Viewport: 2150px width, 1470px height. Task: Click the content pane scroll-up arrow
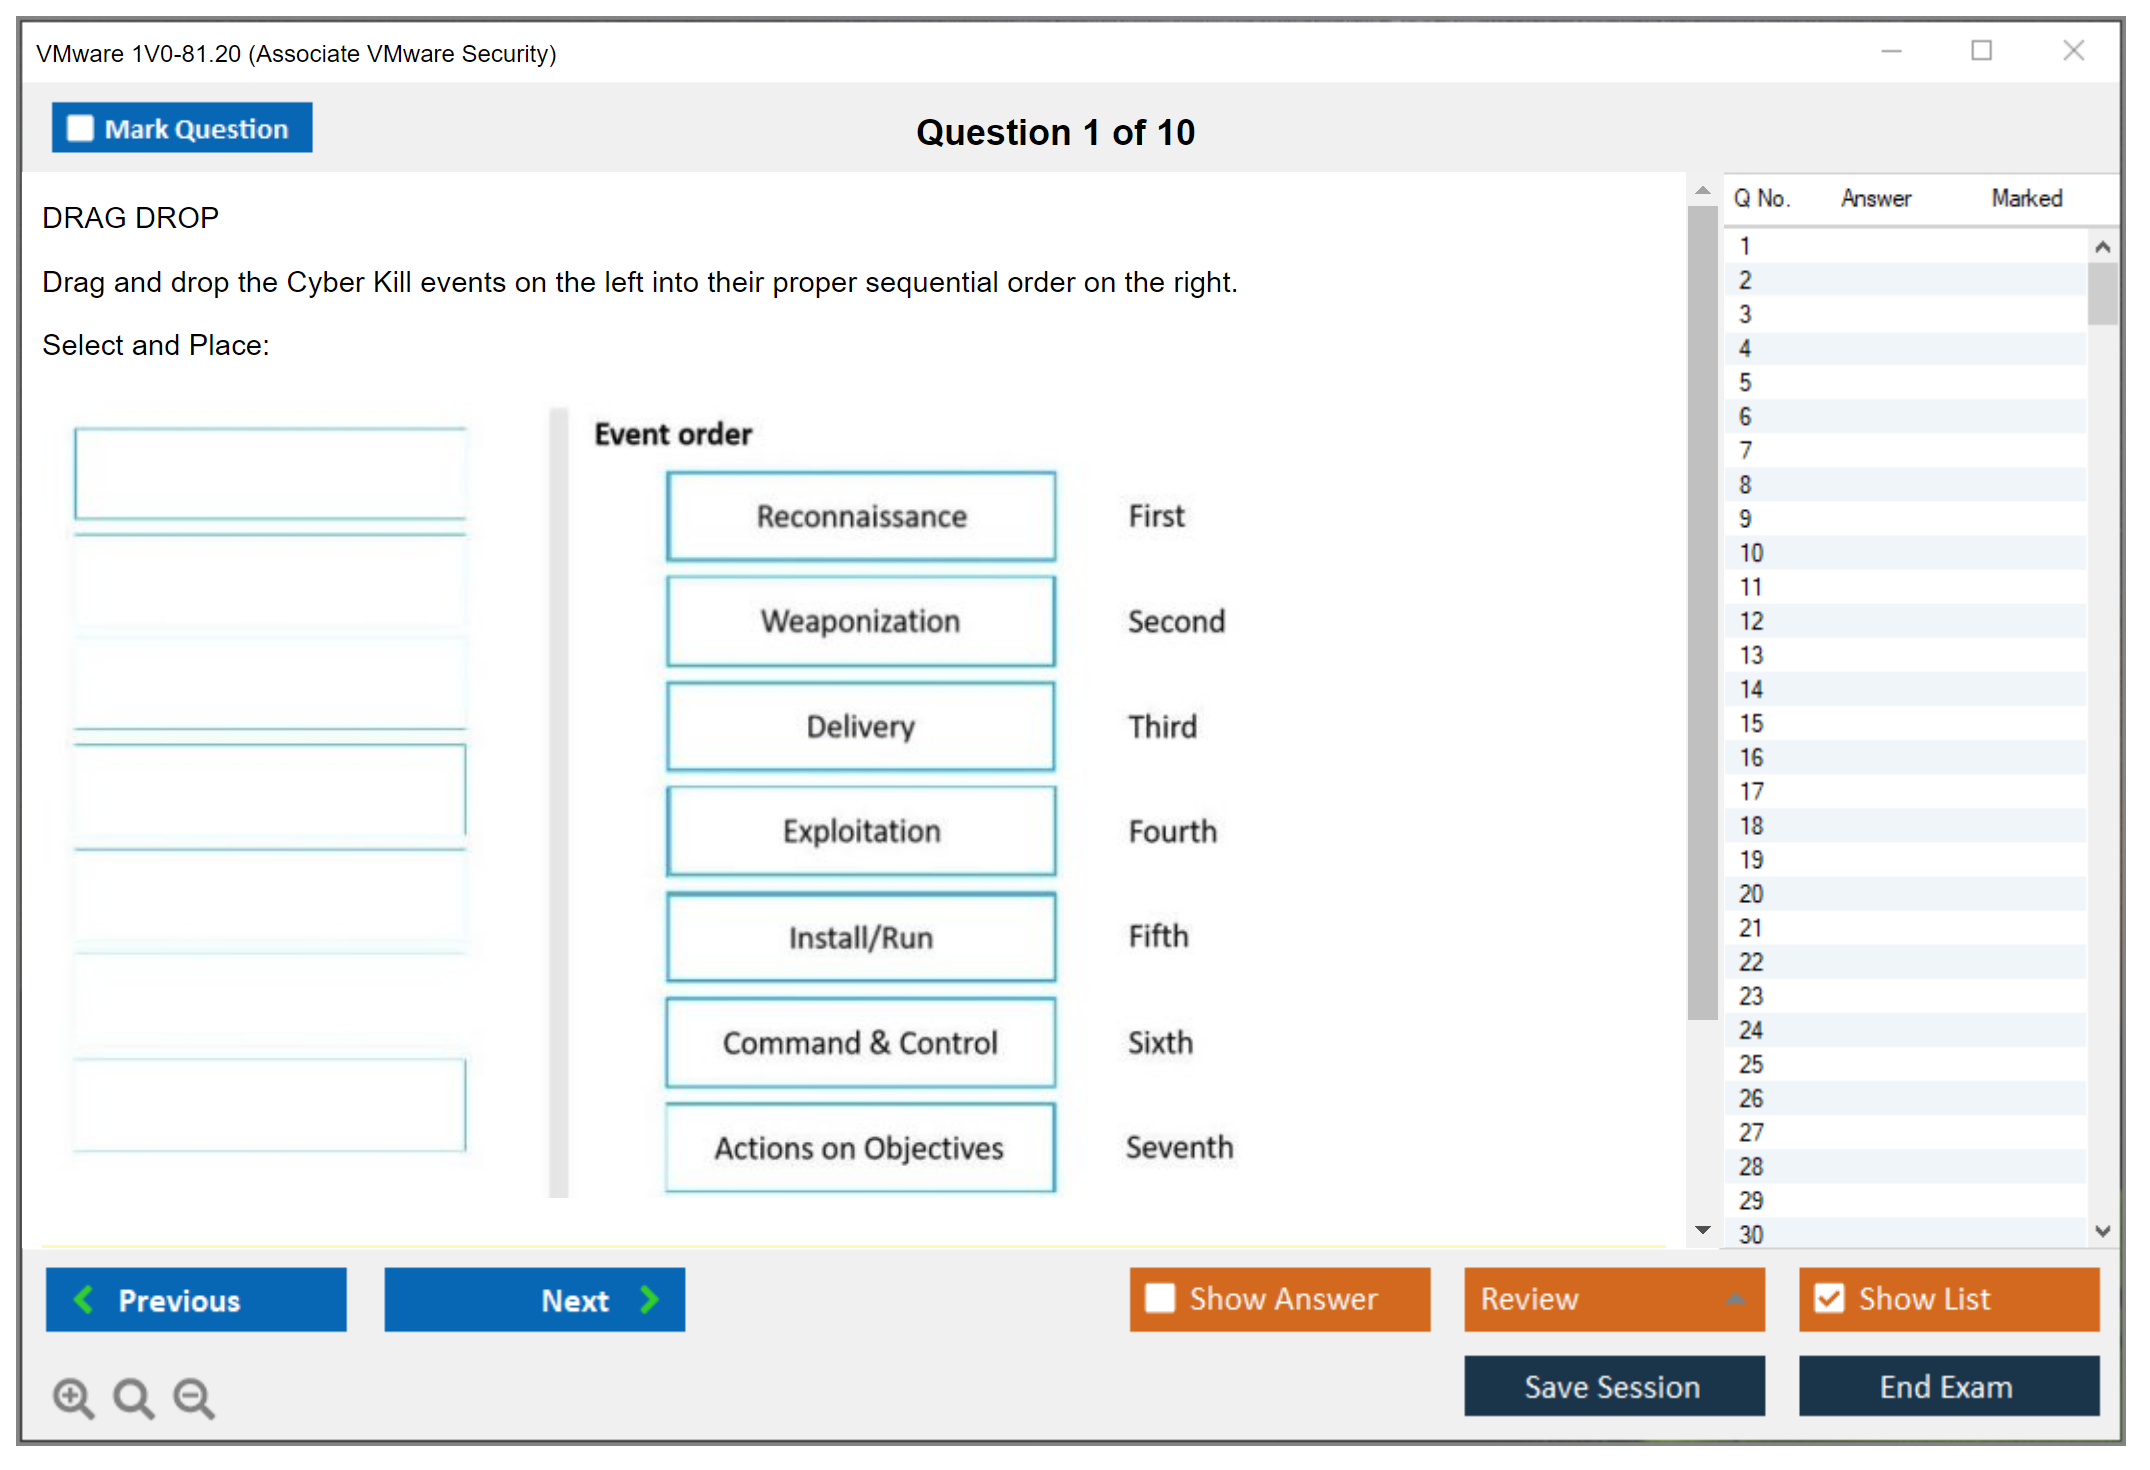coord(1703,190)
